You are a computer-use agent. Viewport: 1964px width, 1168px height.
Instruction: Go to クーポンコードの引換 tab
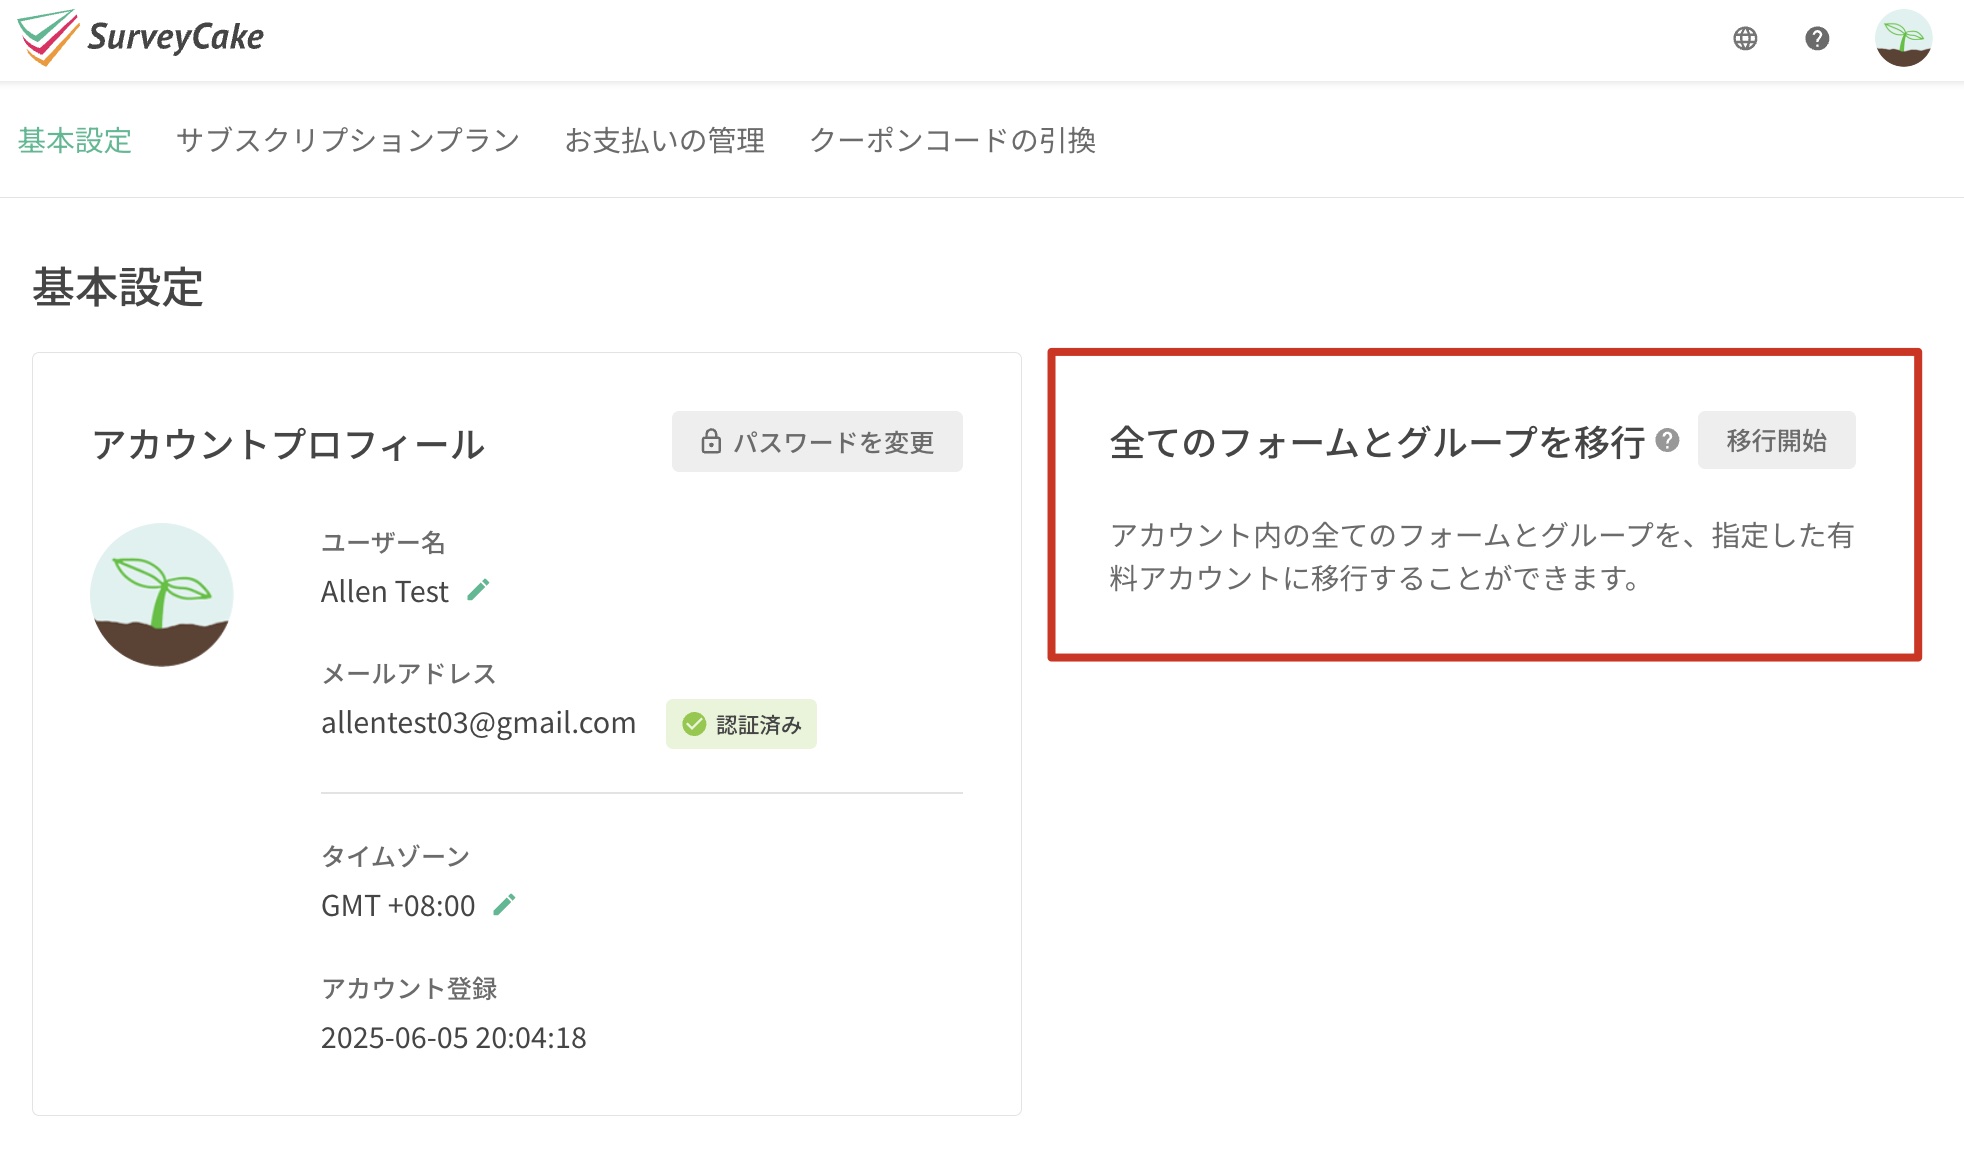[x=953, y=140]
